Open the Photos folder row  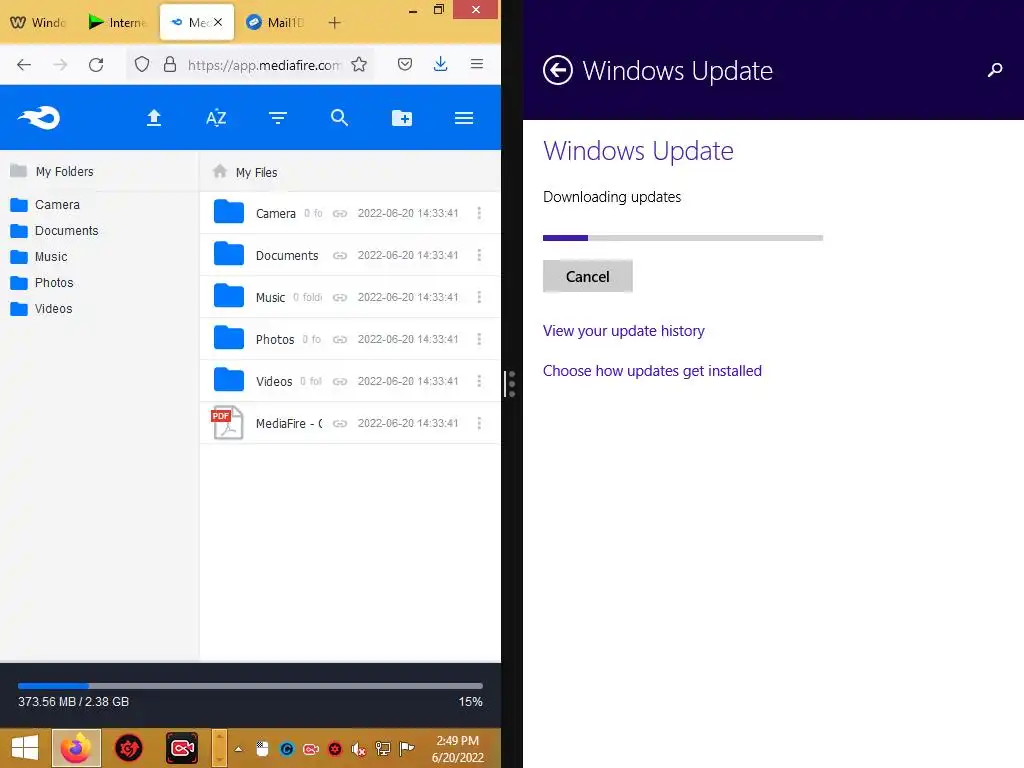[350, 339]
